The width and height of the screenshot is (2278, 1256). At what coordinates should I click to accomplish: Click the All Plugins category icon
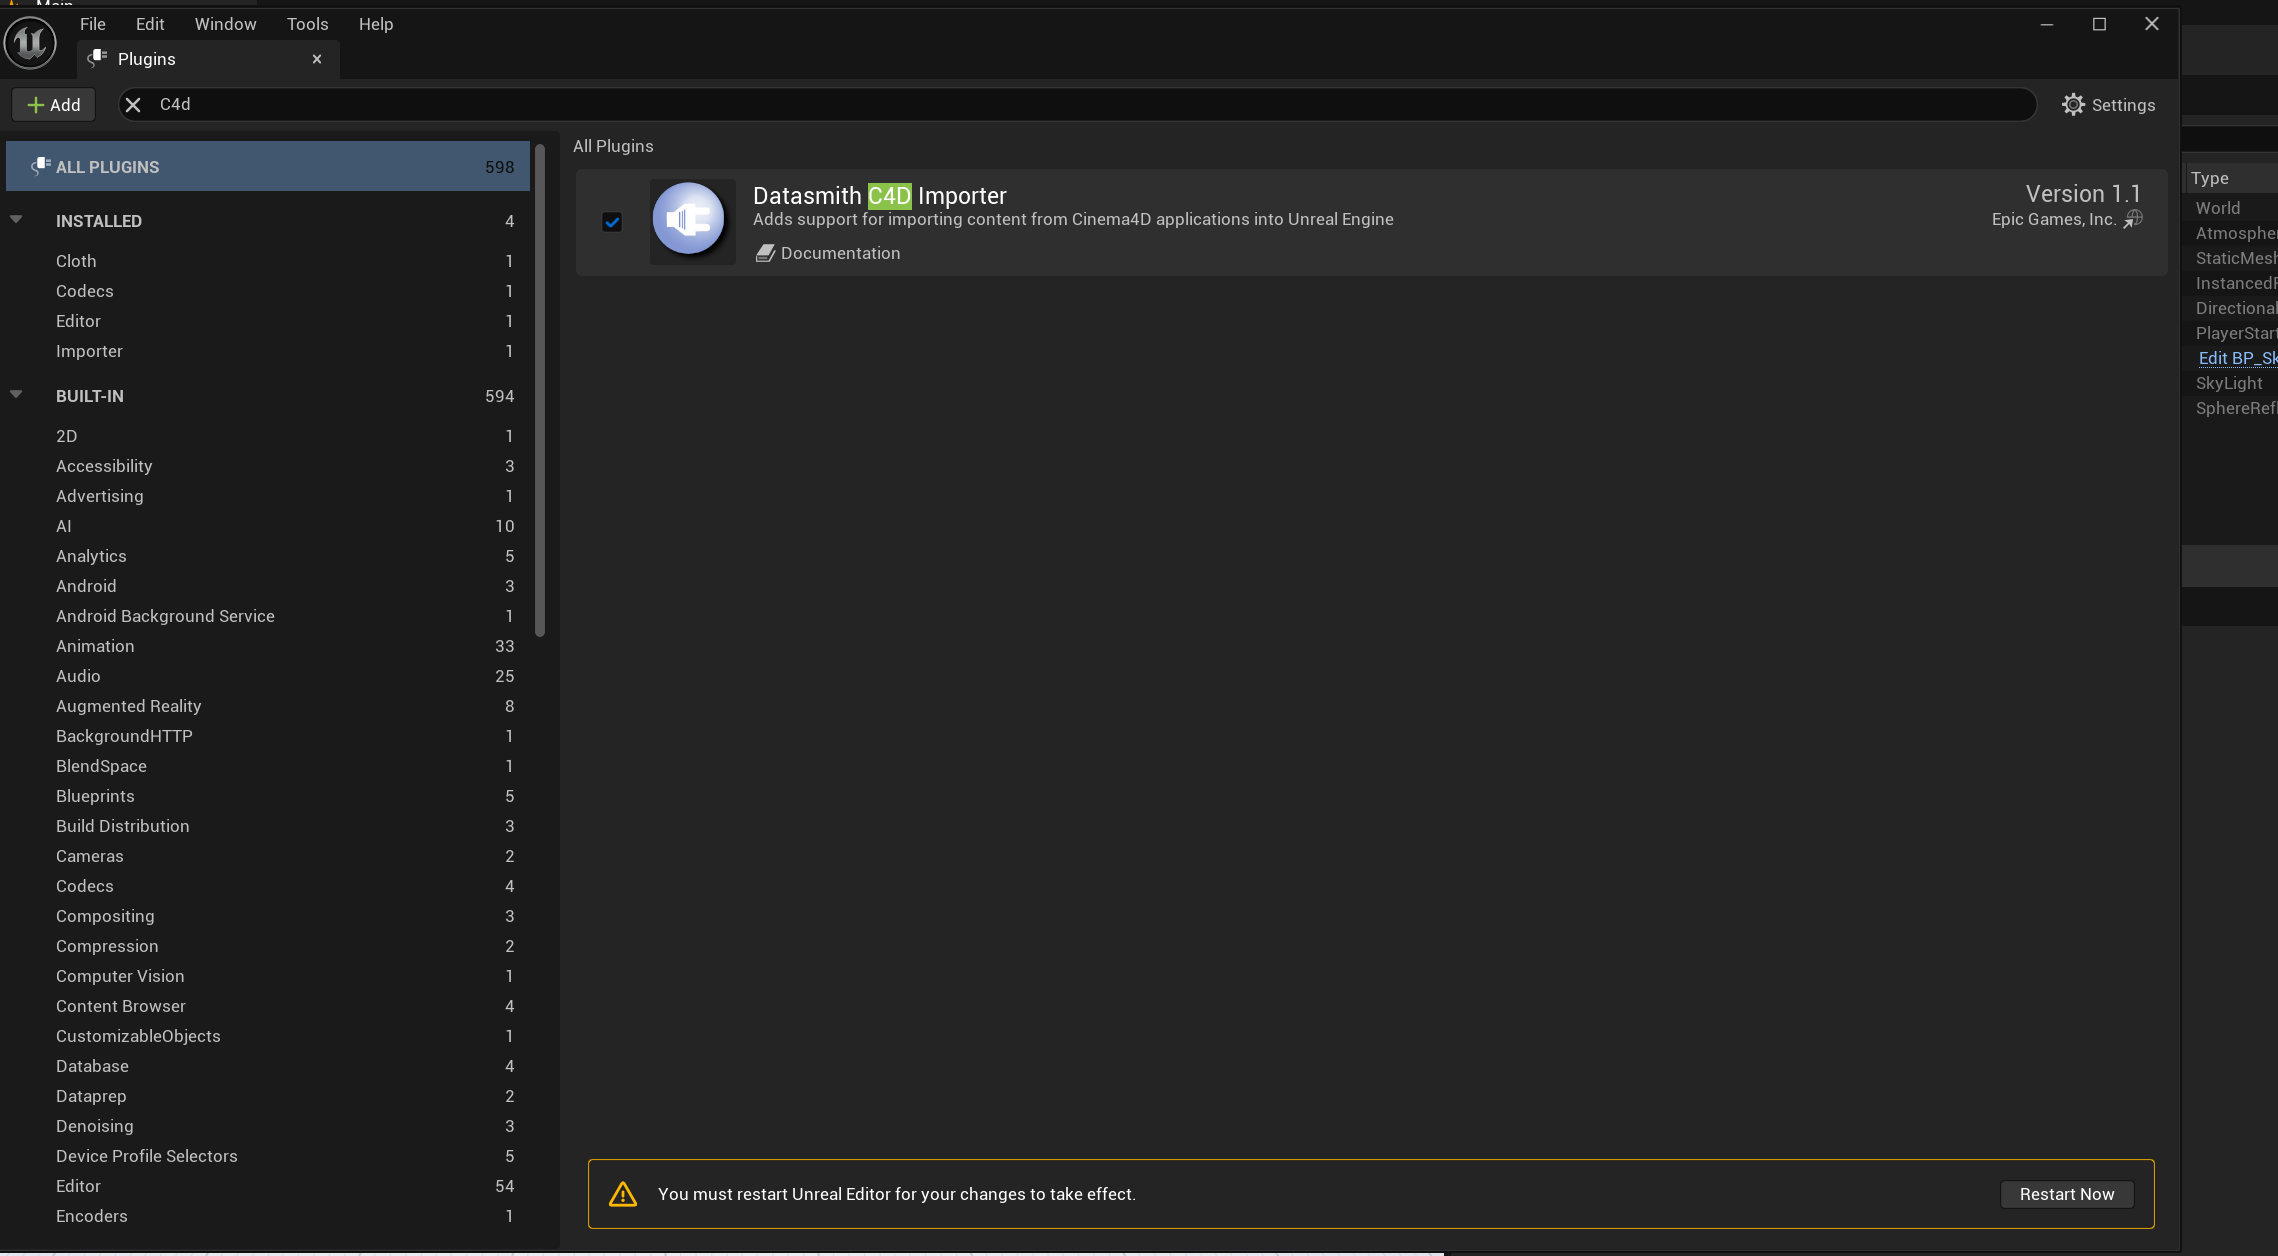40,166
